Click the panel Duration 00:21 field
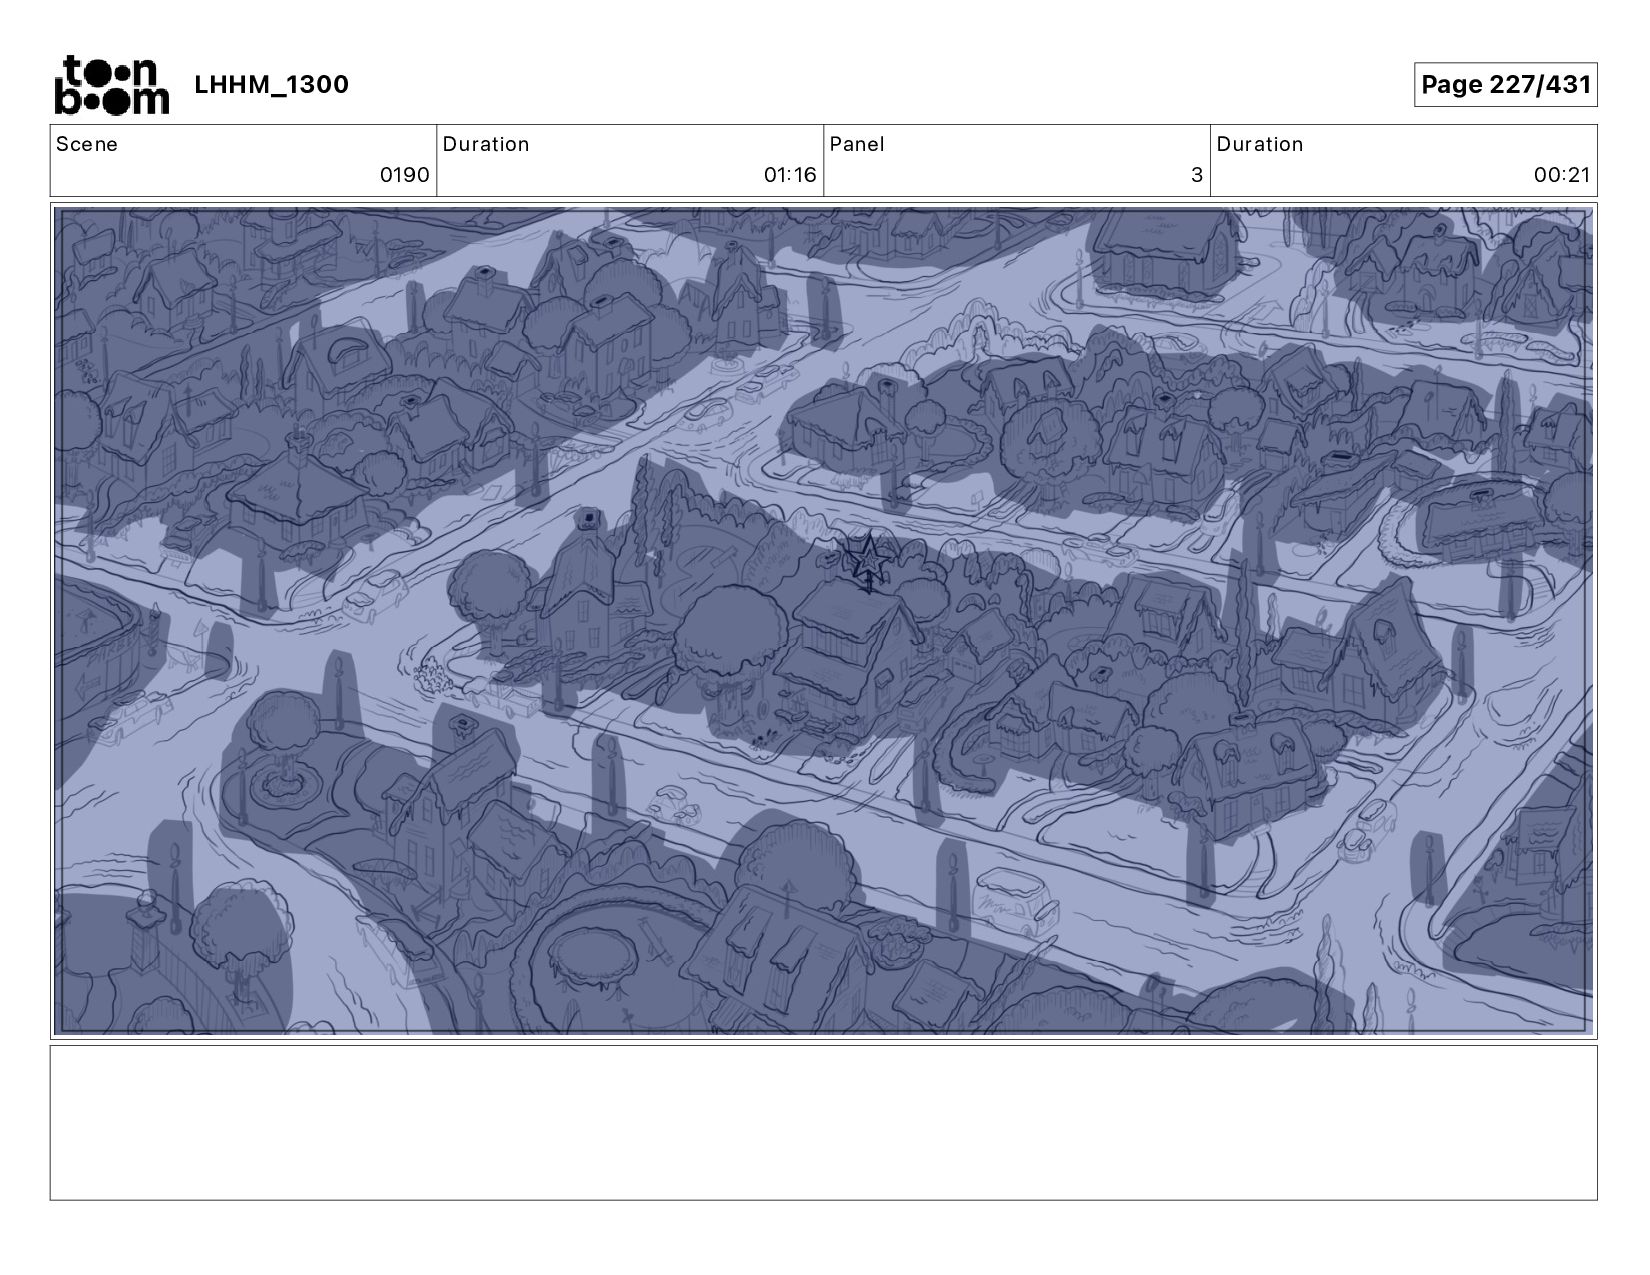Screen dimensions: 1650x1275 (1404, 160)
